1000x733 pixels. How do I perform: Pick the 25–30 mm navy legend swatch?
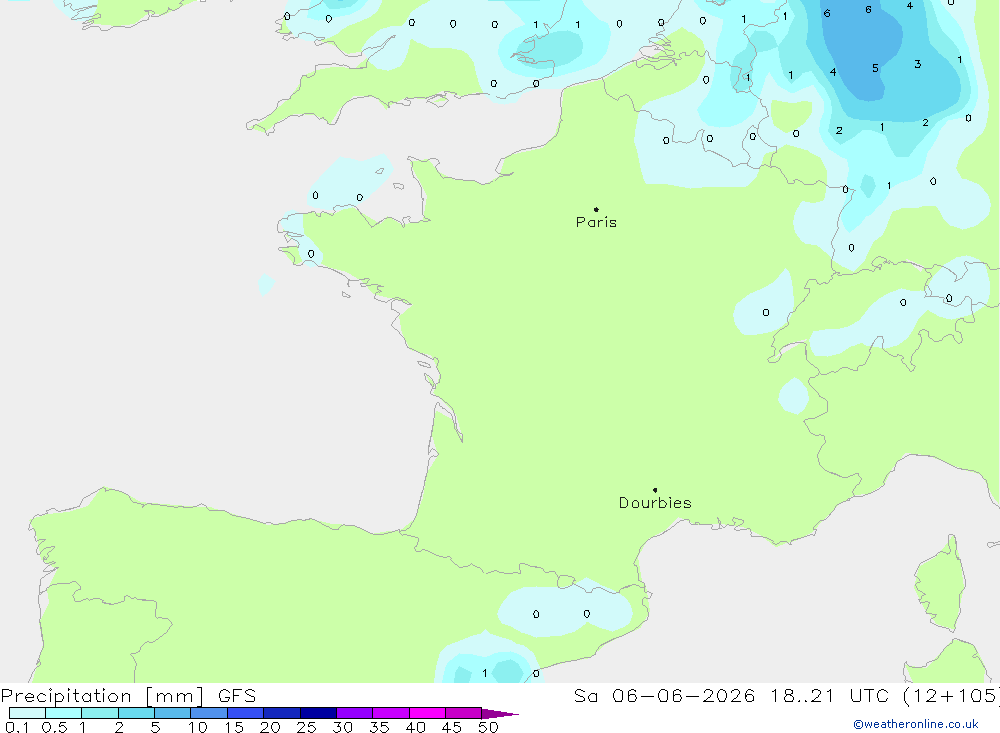point(318,713)
